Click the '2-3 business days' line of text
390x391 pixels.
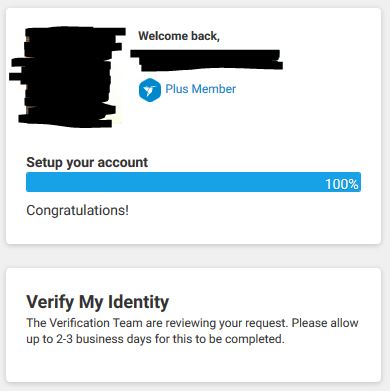[x=155, y=339]
